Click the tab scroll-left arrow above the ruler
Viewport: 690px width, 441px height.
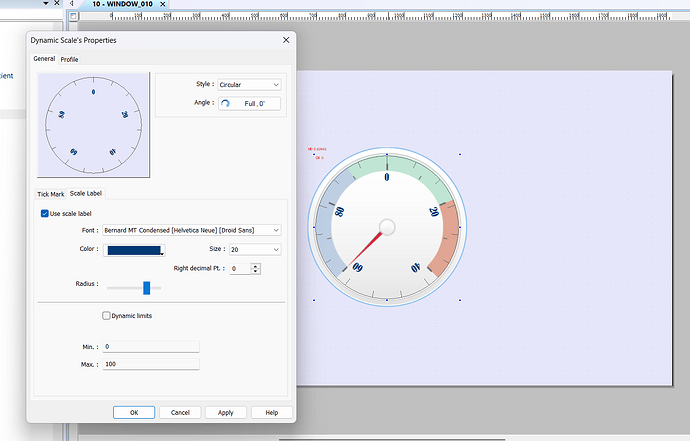(x=74, y=4)
